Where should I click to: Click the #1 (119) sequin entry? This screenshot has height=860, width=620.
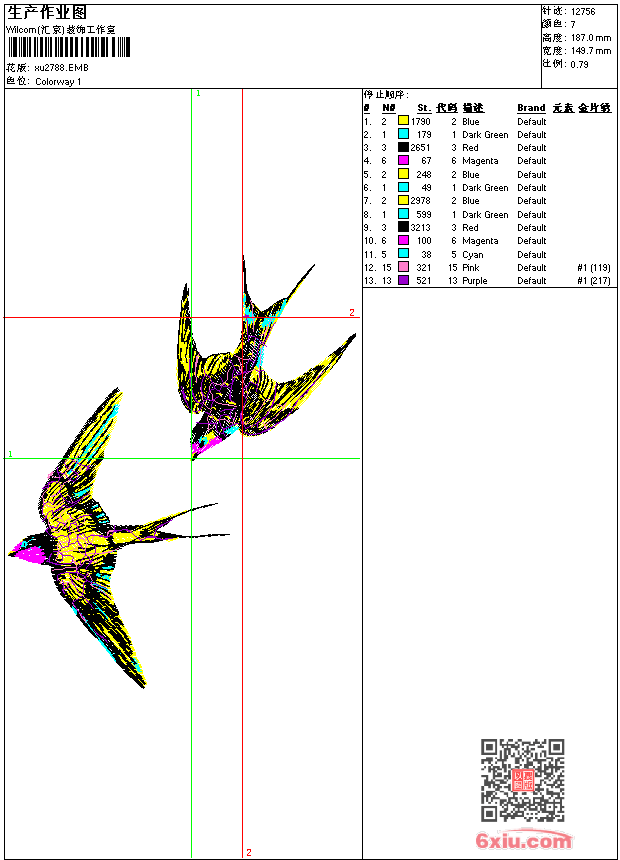[x=593, y=268]
